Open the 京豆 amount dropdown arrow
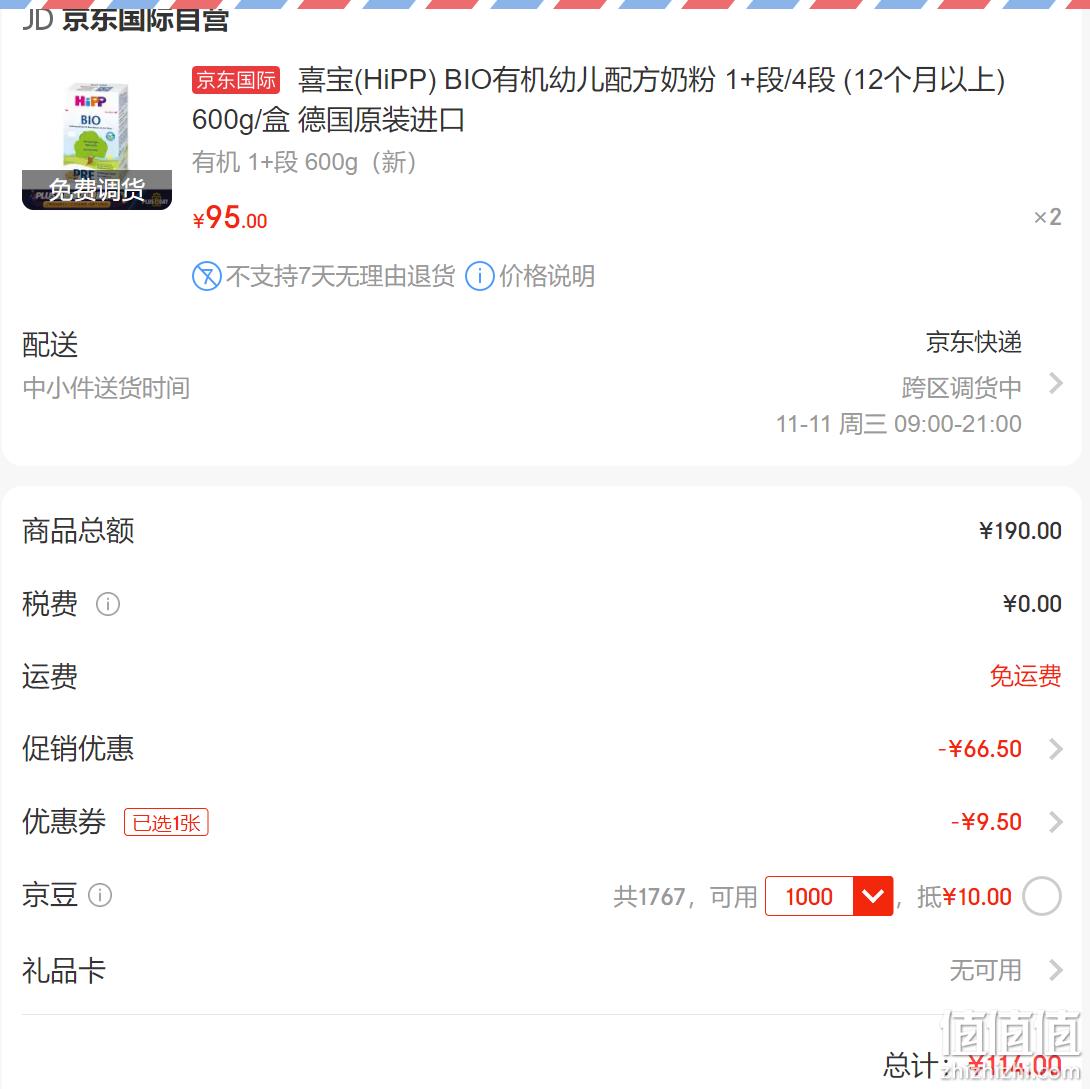The width and height of the screenshot is (1090, 1089). (x=872, y=896)
